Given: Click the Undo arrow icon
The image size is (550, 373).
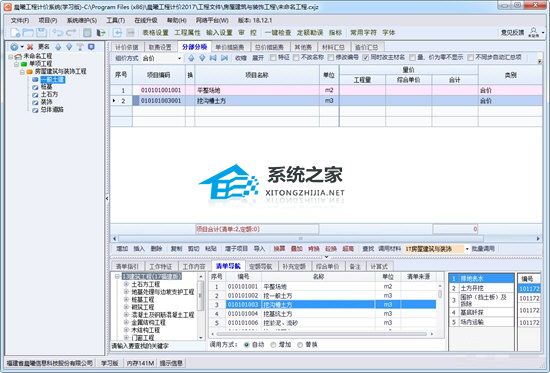Looking at the screenshot, I should coord(58,33).
